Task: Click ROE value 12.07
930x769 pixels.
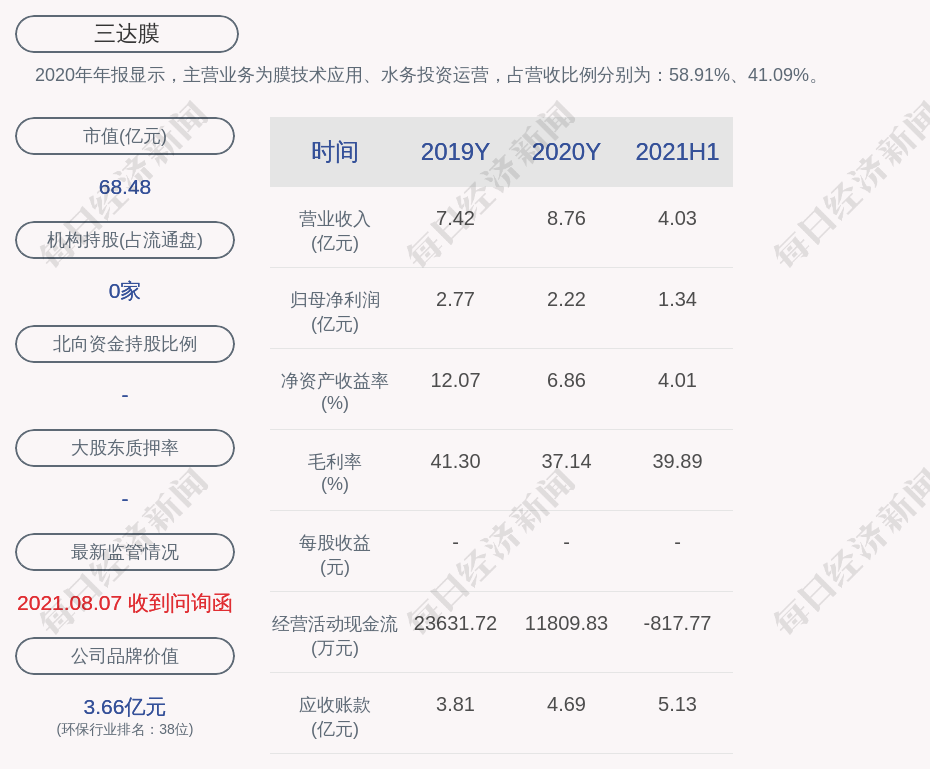Action: [455, 380]
